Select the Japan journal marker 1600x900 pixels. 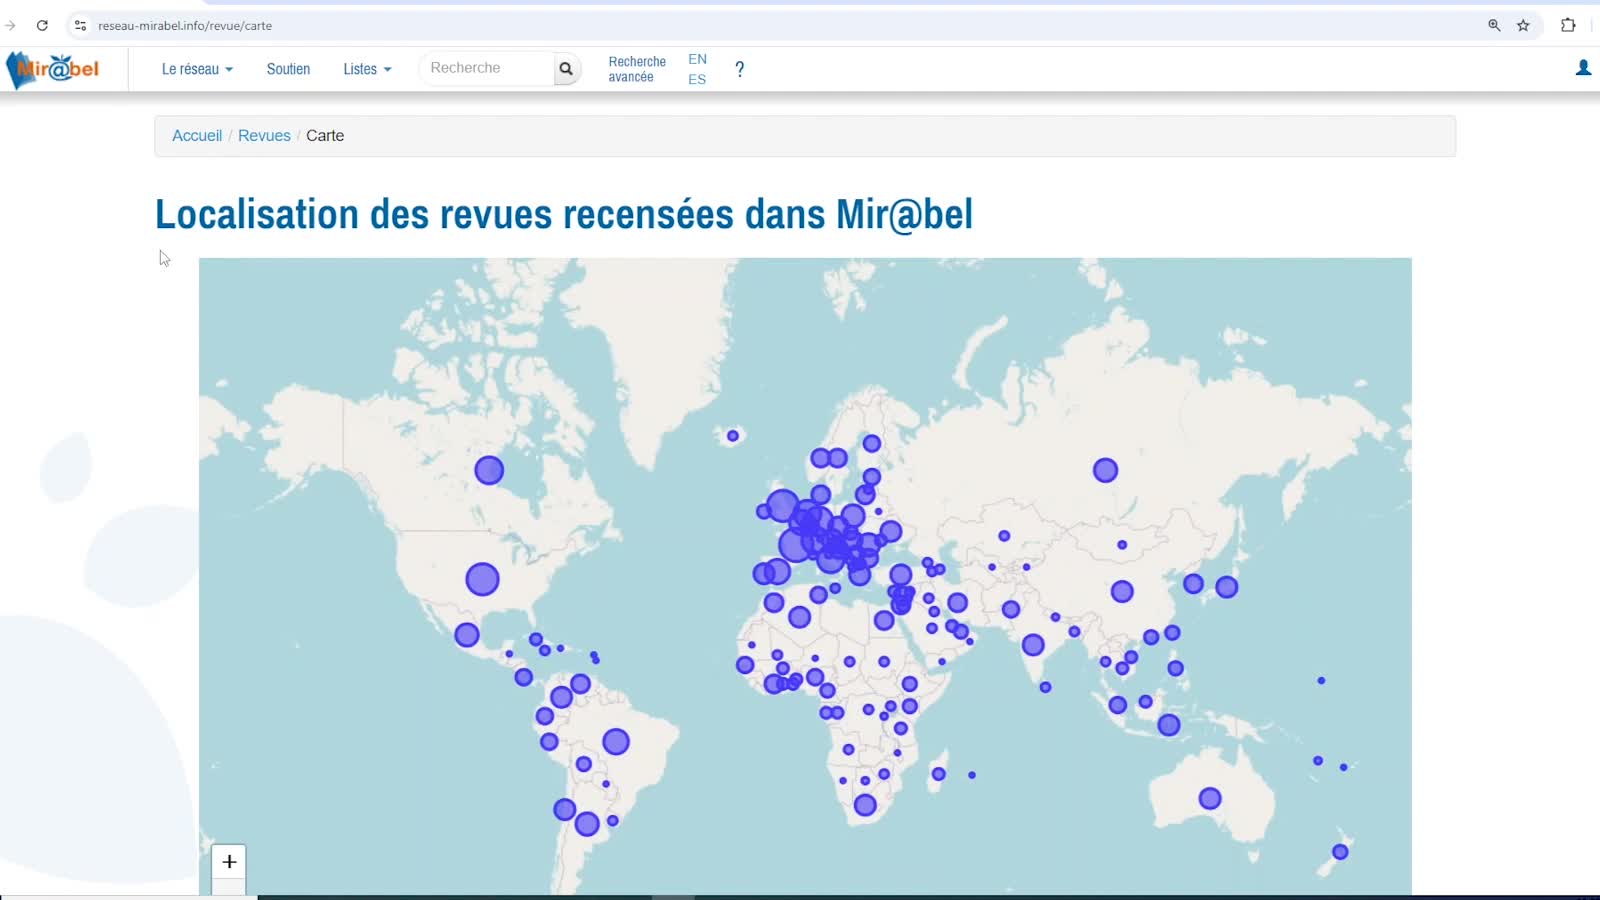coord(1227,587)
